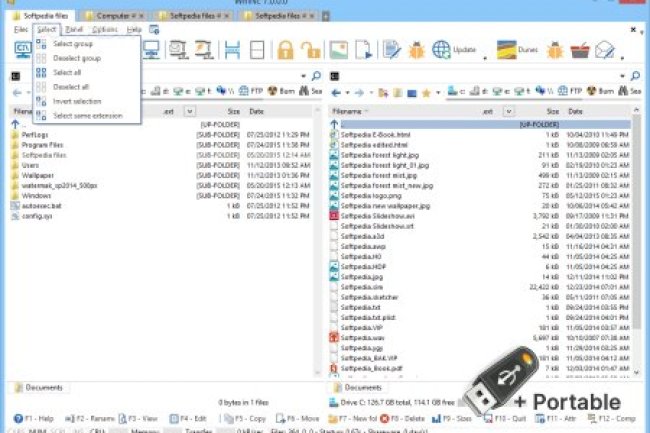Click the envelope with pen mail icon
Viewport: 650px width, 433px height.
pyautogui.click(x=605, y=50)
